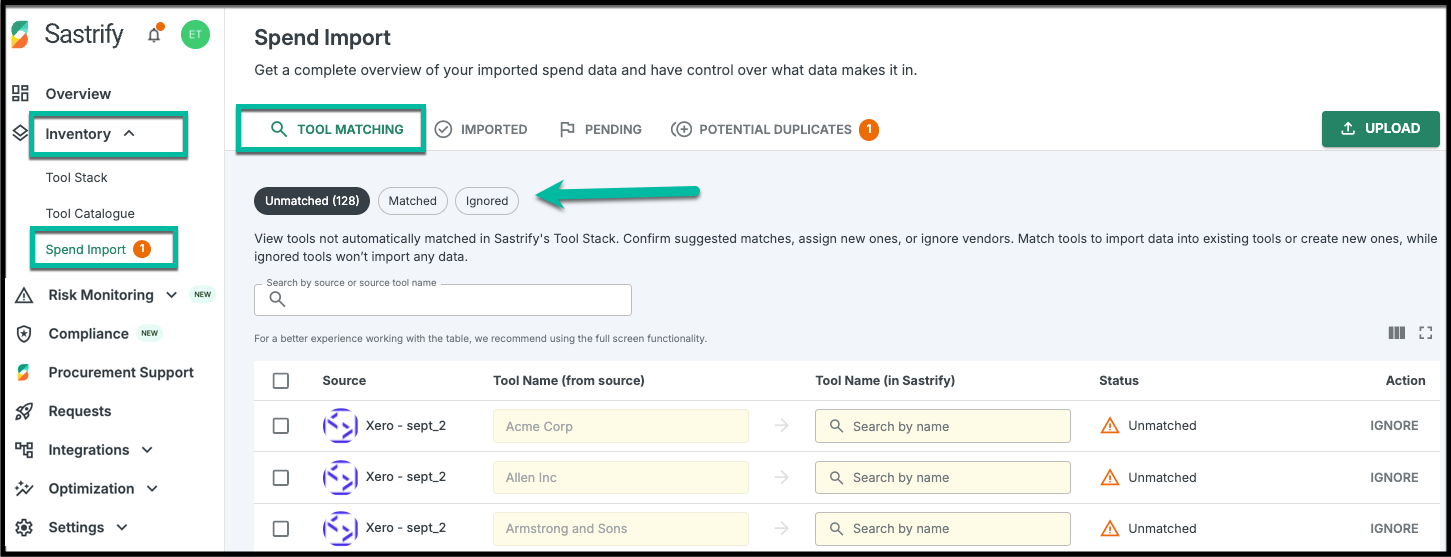
Task: Tick the Acme Corp row checkbox
Action: (281, 426)
